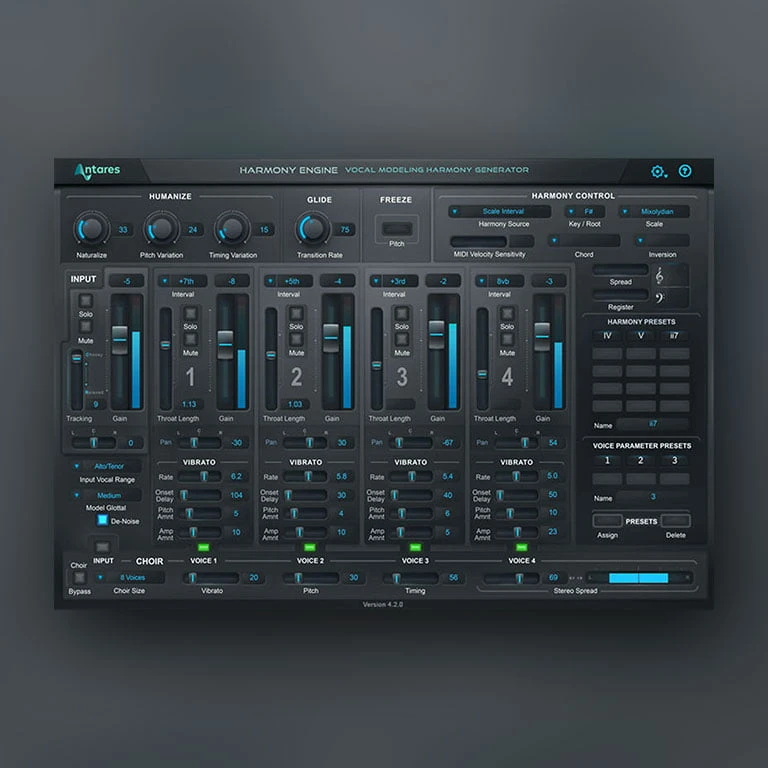This screenshot has width=768, height=768.
Task: Open the Scale dropdown showing Mixolydian
Action: point(654,212)
